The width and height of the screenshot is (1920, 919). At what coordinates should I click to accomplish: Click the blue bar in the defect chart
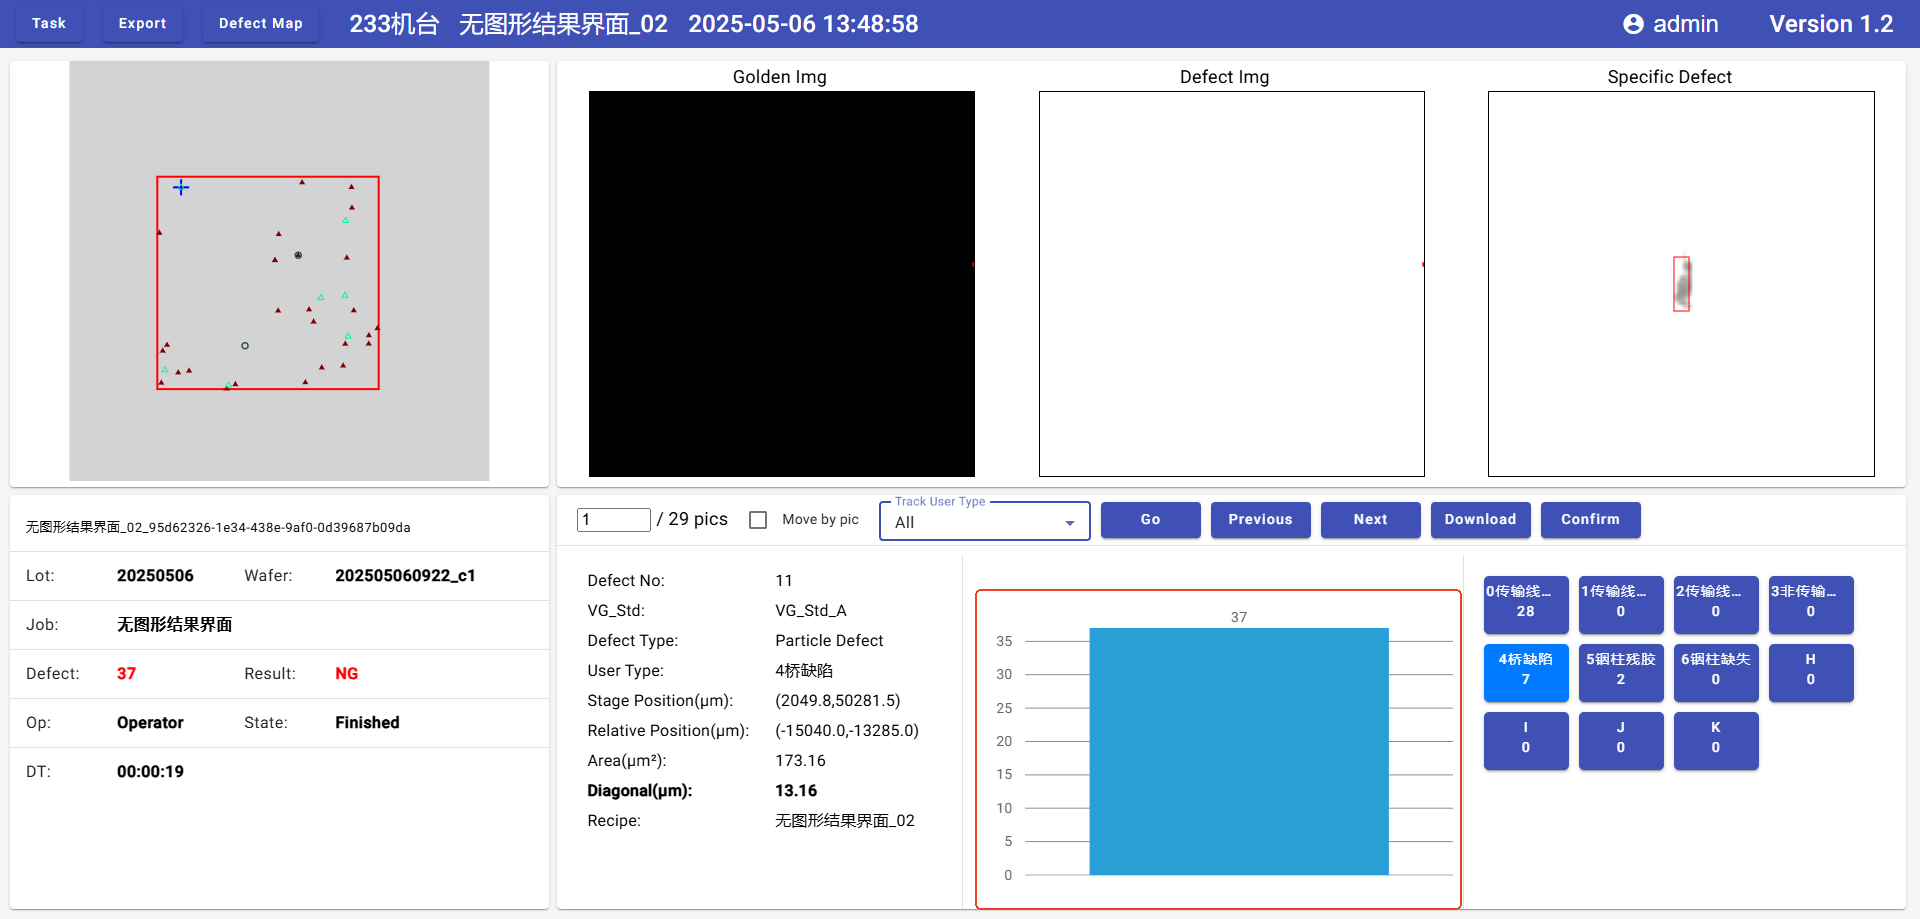pos(1238,750)
